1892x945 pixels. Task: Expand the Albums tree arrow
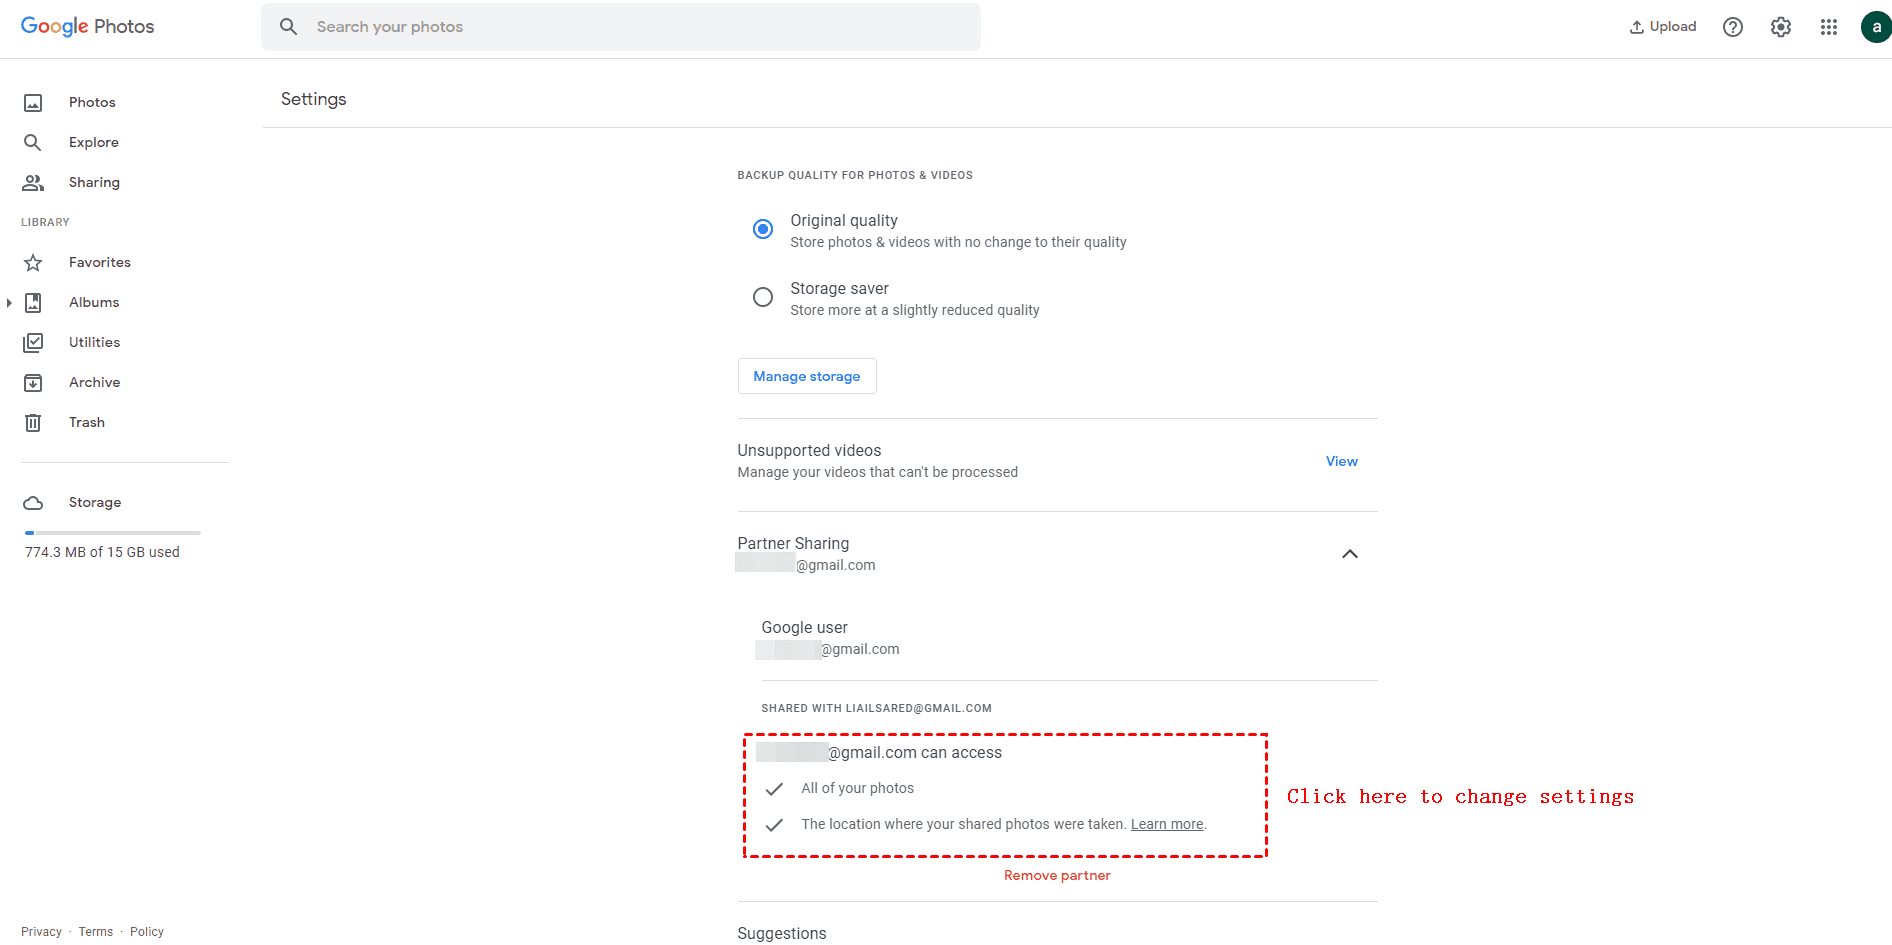click(x=9, y=303)
